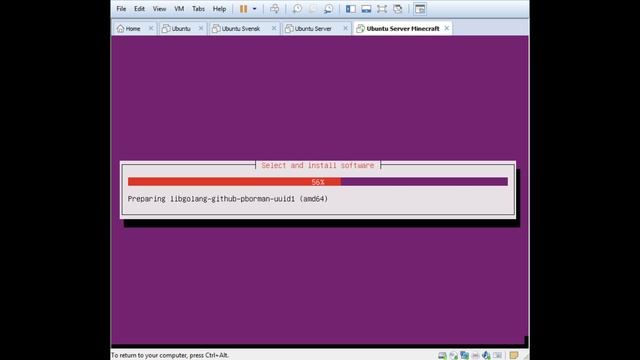This screenshot has height=360, width=640.
Task: Close the Ubuntu Server Minecraft tab
Action: tap(447, 28)
